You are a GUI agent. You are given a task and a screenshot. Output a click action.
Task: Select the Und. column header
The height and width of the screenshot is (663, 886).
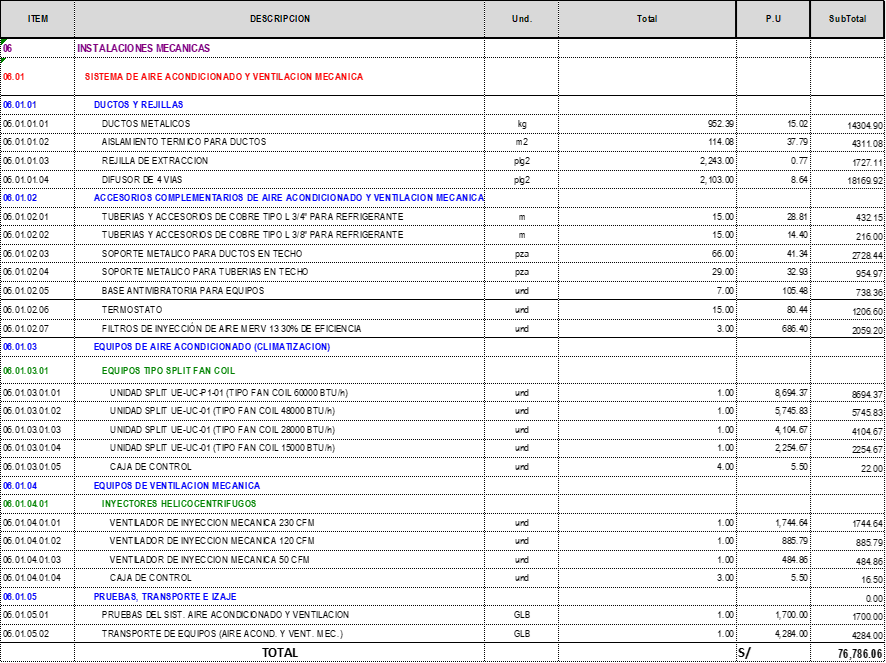(521, 19)
